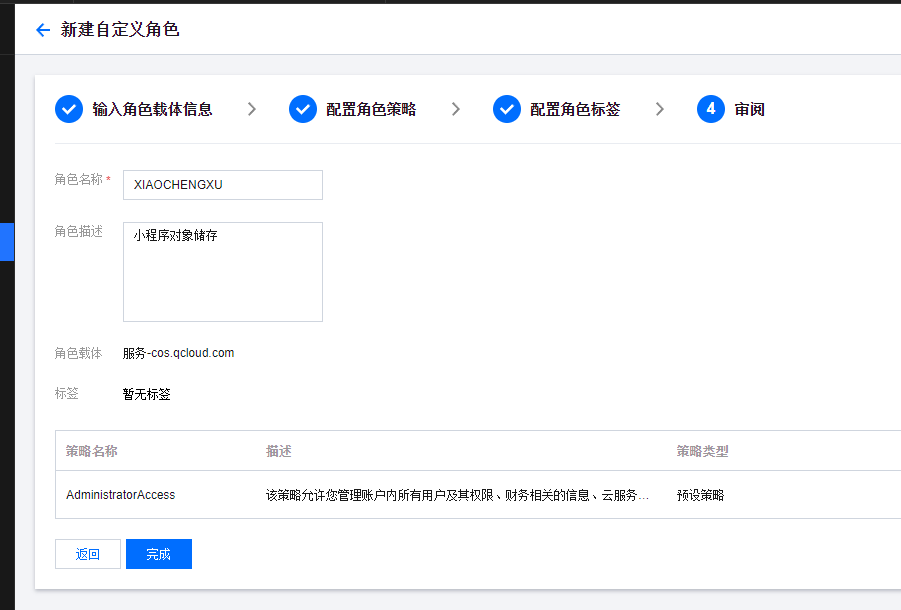Click the checkmark icon for 配置角色策略
Viewport: 901px width, 610px height.
(303, 109)
